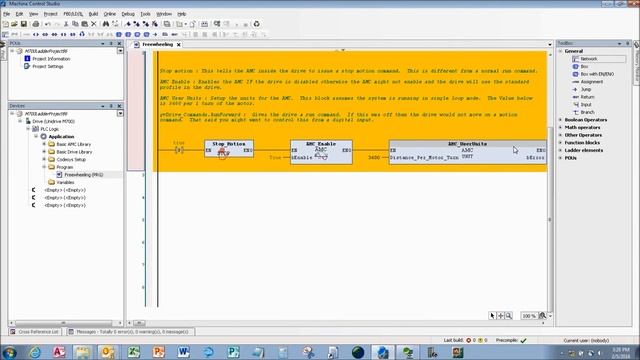Click the Stop_Motion function block
640x360 pixels.
[x=229, y=149]
